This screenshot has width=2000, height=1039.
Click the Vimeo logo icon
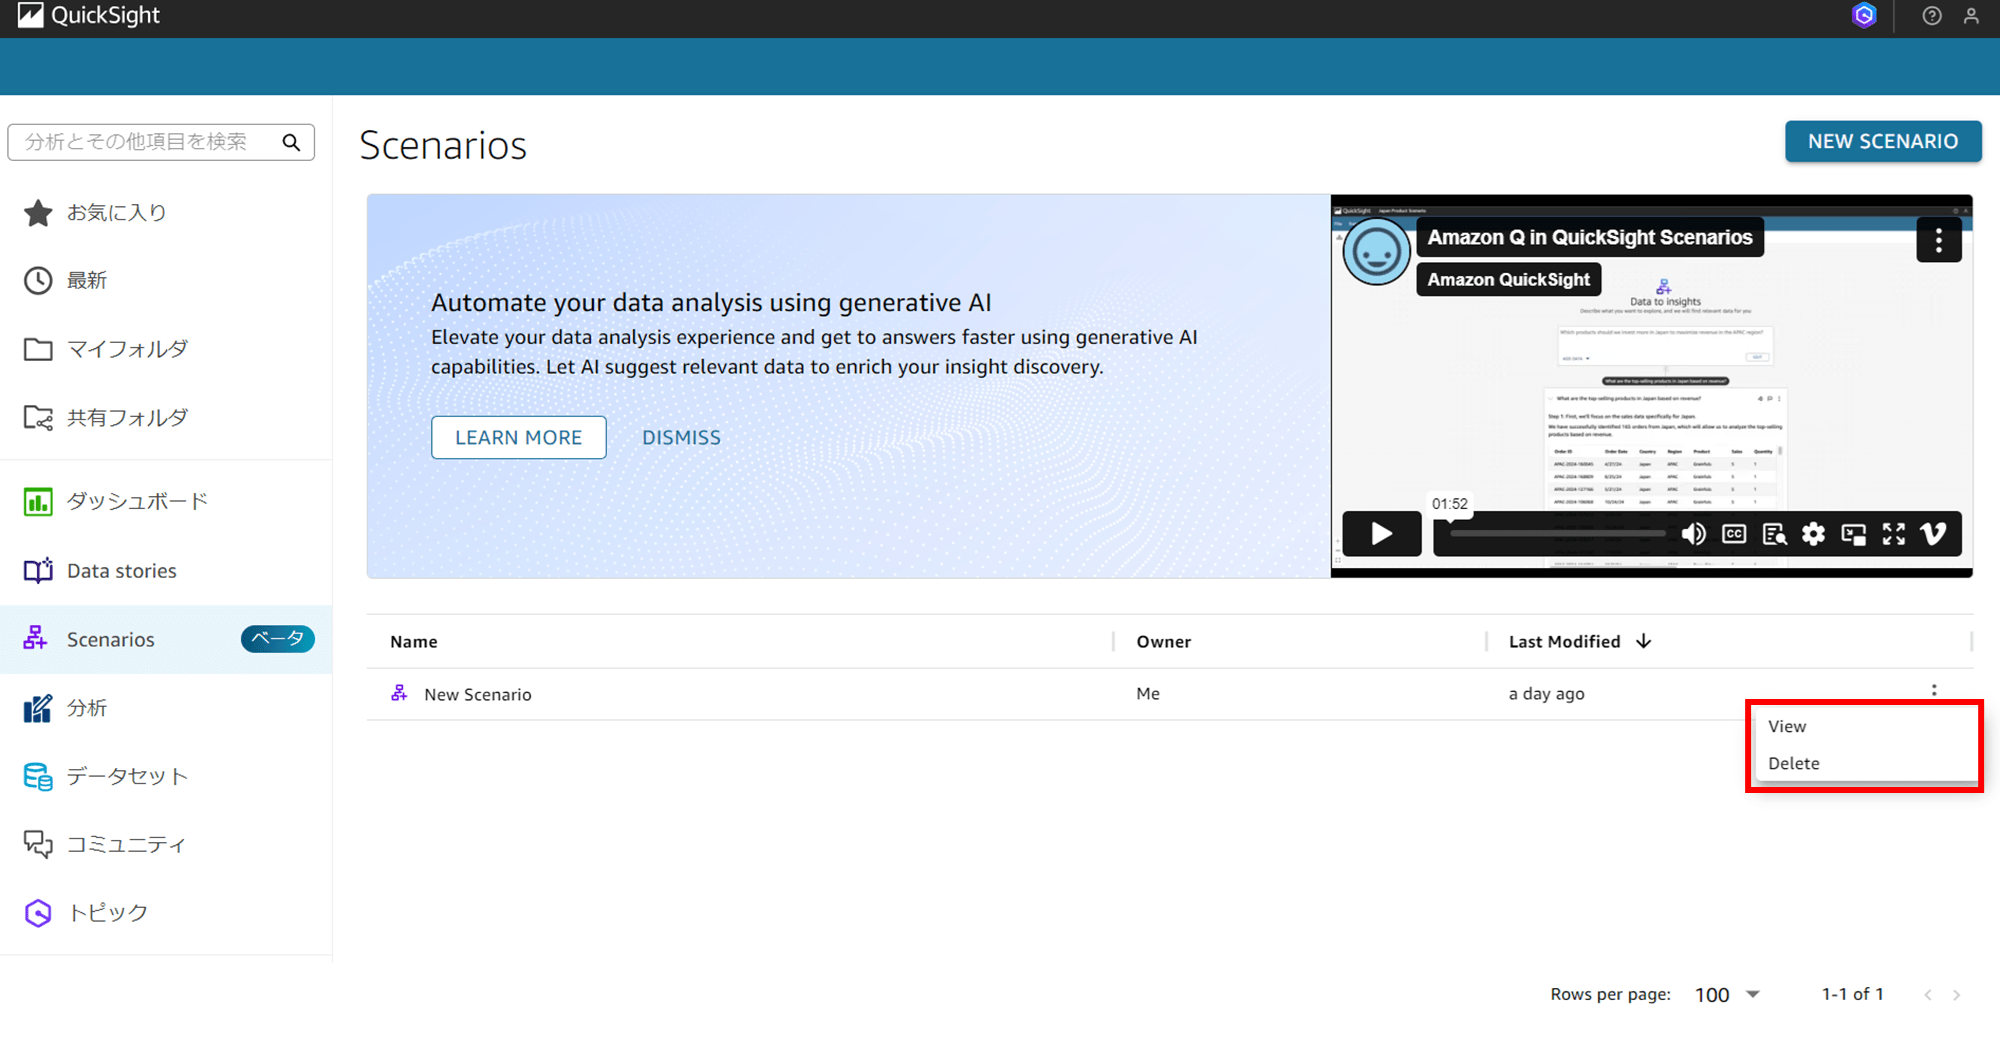[x=1933, y=534]
